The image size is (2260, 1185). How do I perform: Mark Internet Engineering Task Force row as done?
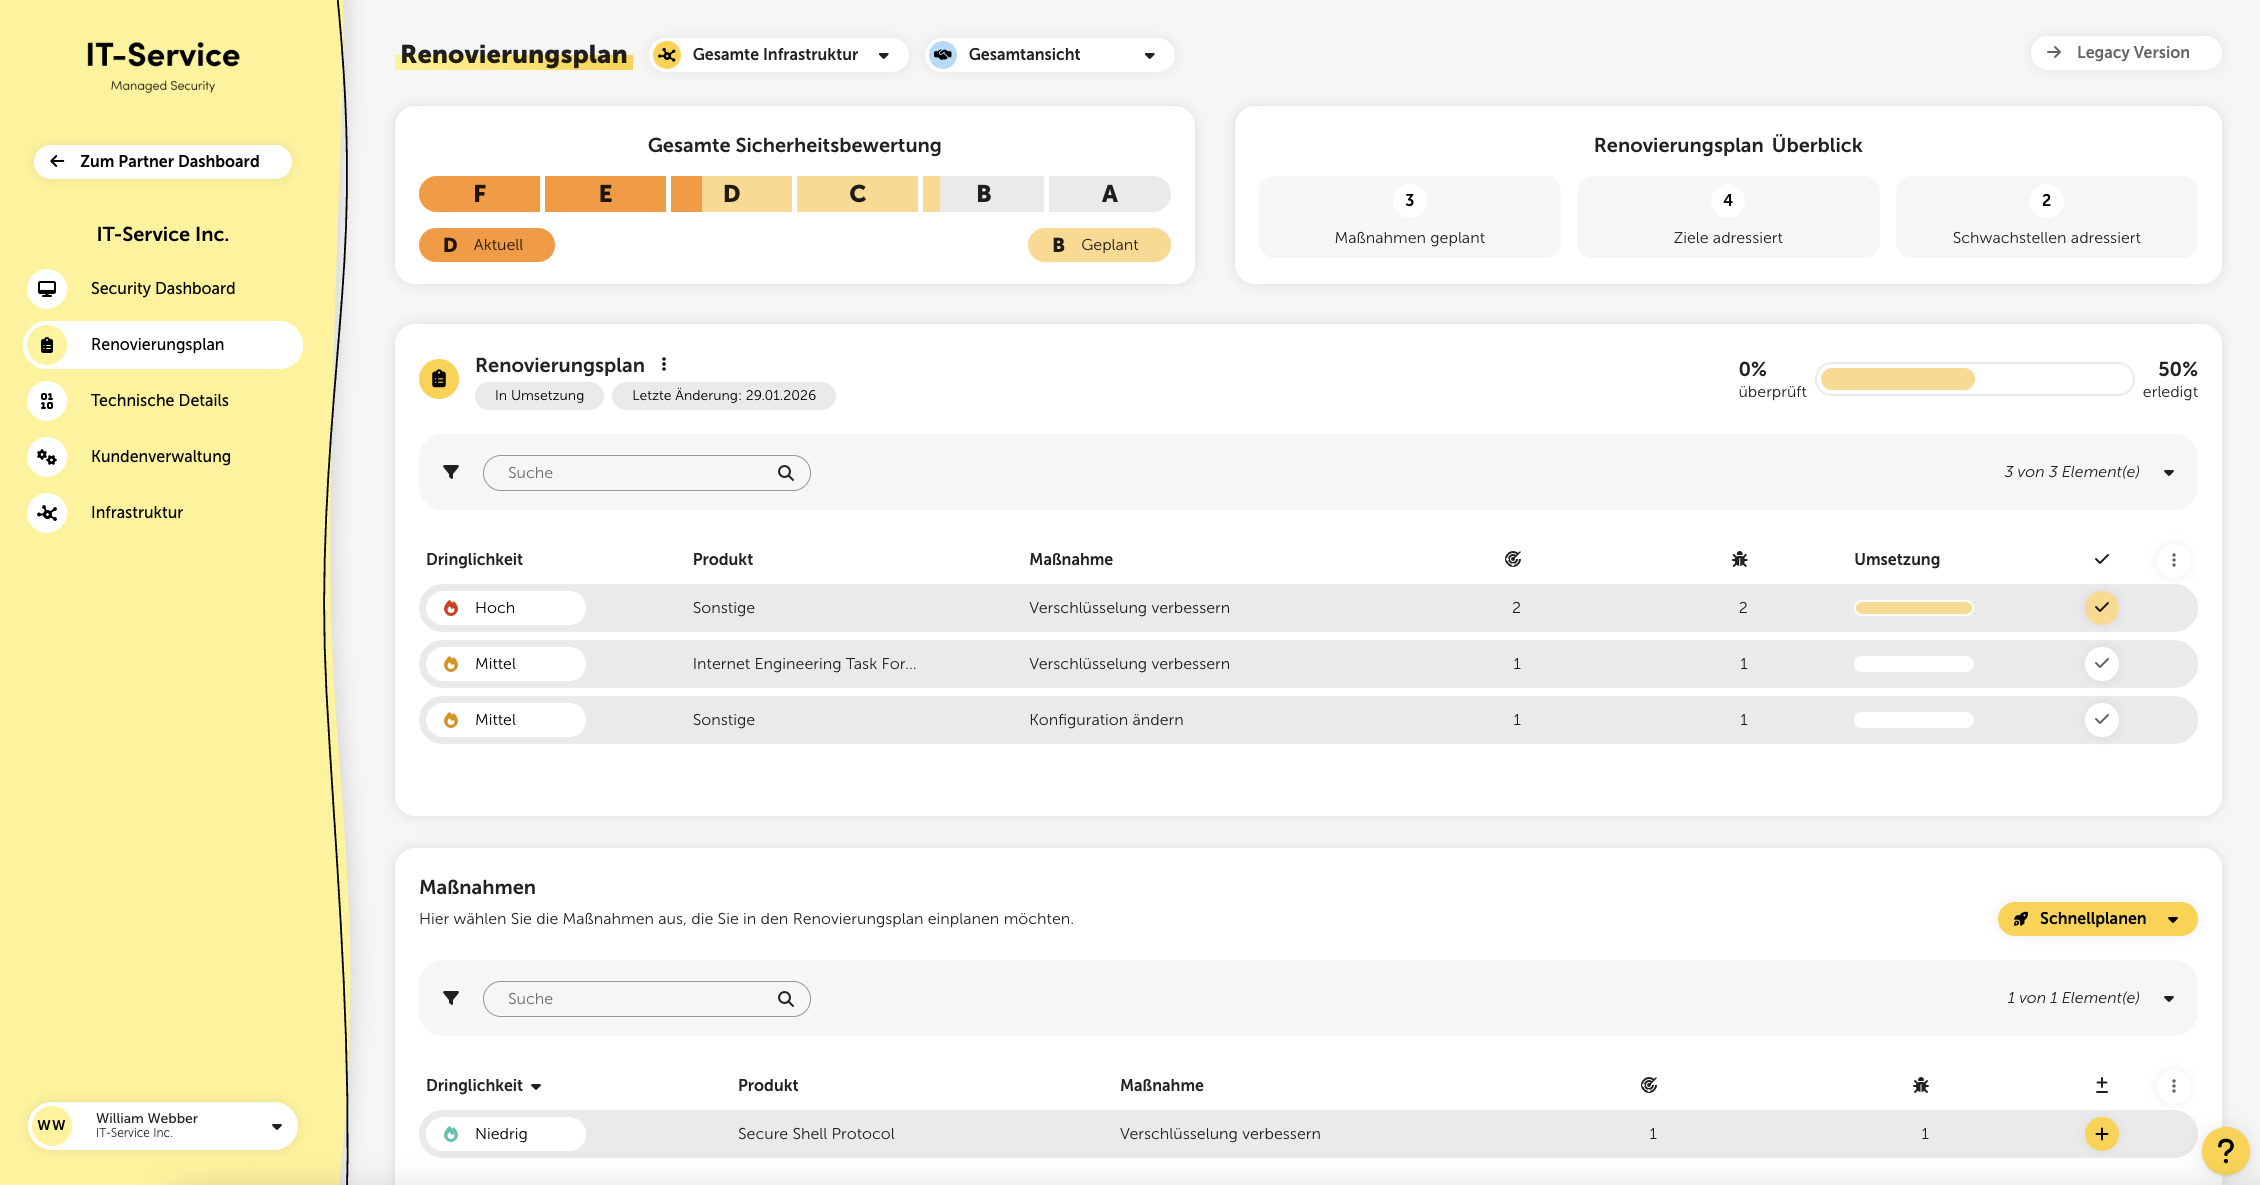coord(2101,664)
